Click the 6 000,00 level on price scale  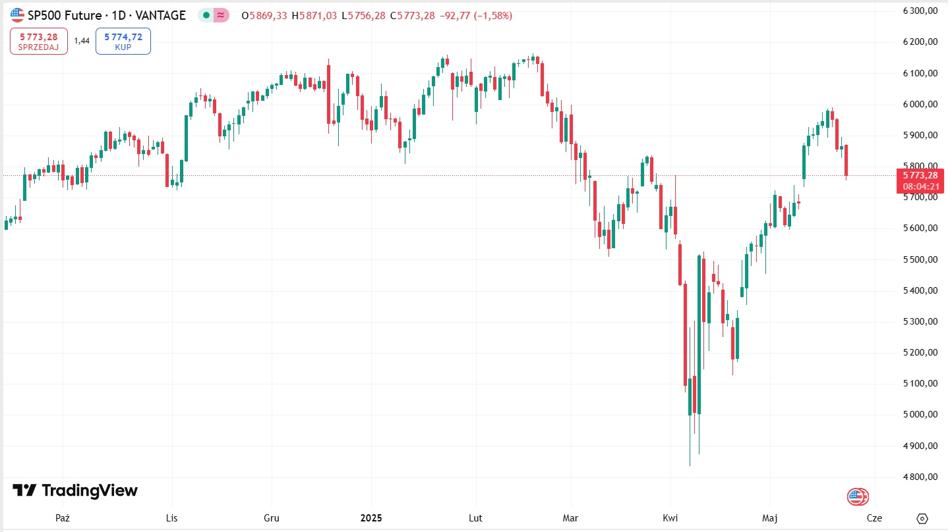click(918, 104)
